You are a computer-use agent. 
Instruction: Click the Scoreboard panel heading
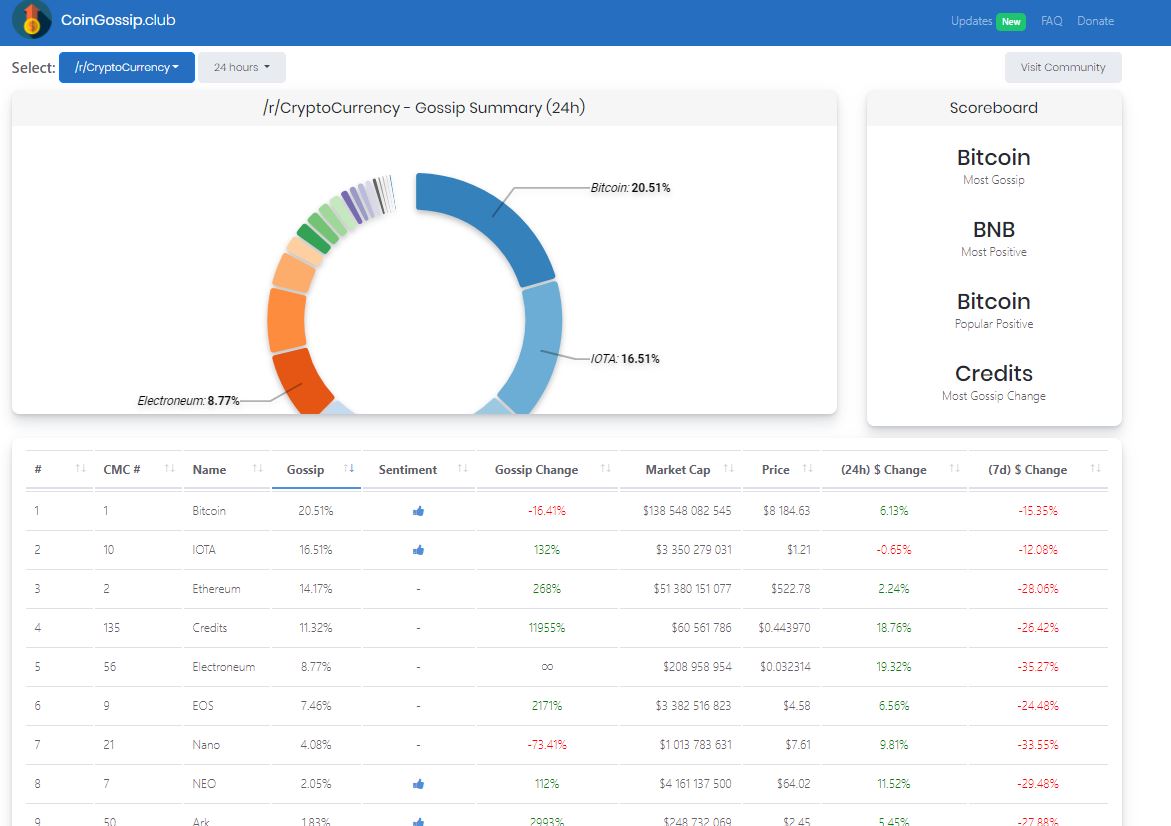tap(993, 108)
